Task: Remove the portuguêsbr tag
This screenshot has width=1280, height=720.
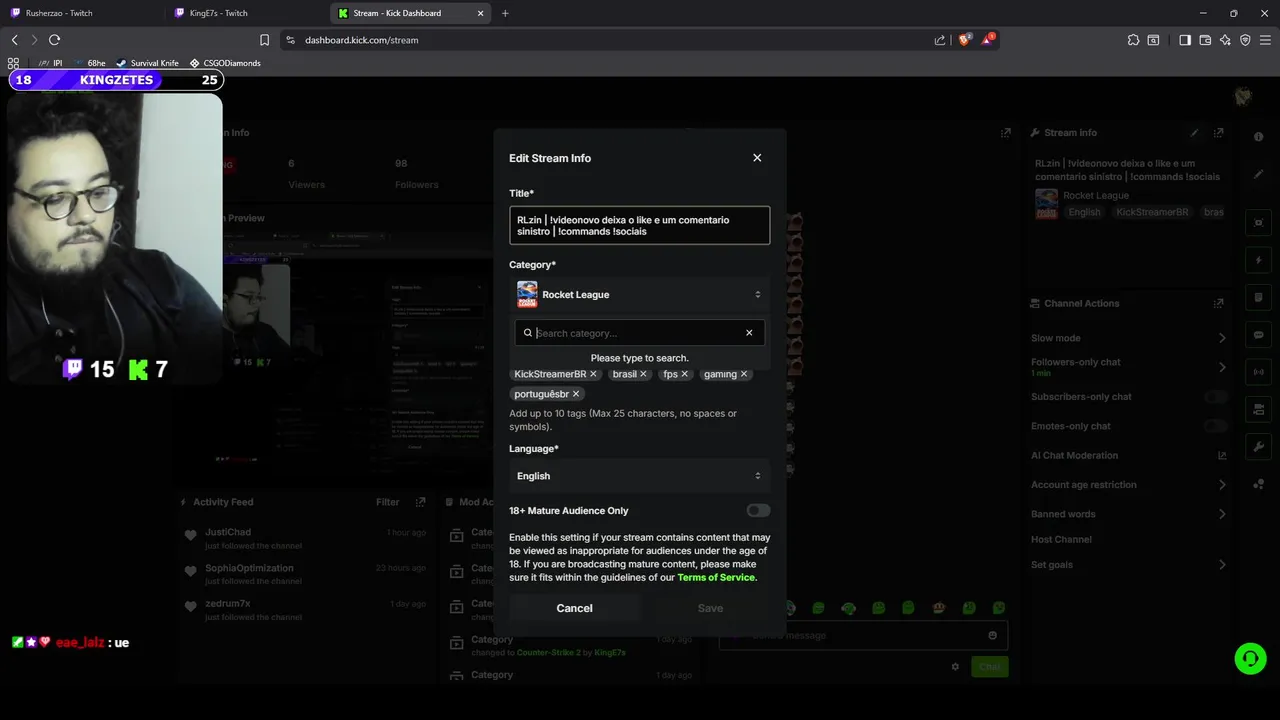Action: [576, 394]
